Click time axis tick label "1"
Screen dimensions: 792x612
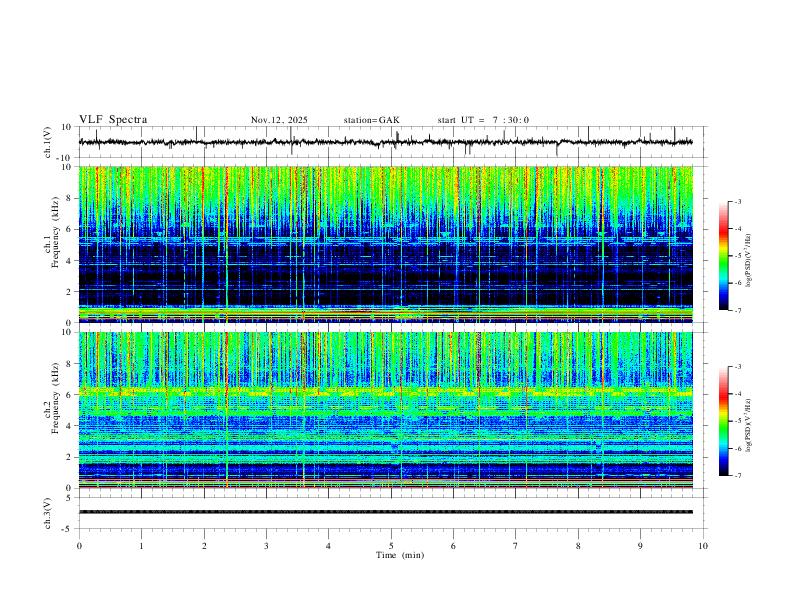[x=141, y=546]
